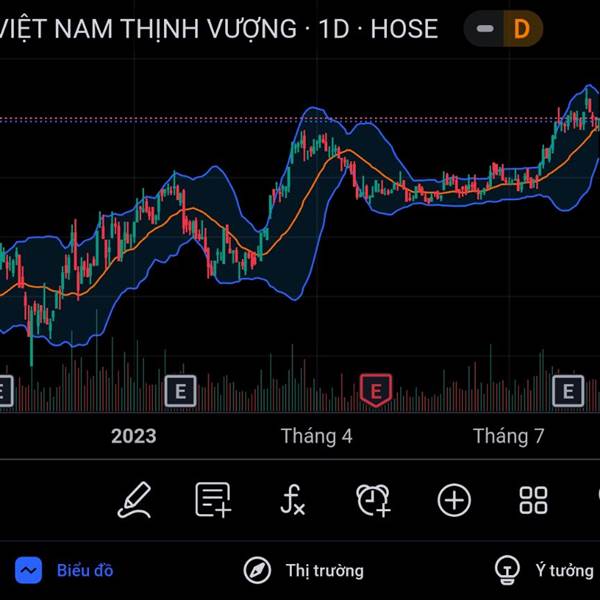Screen dimensions: 600x600
Task: Open the E earnings marker after Tháng 7
Action: 568,391
